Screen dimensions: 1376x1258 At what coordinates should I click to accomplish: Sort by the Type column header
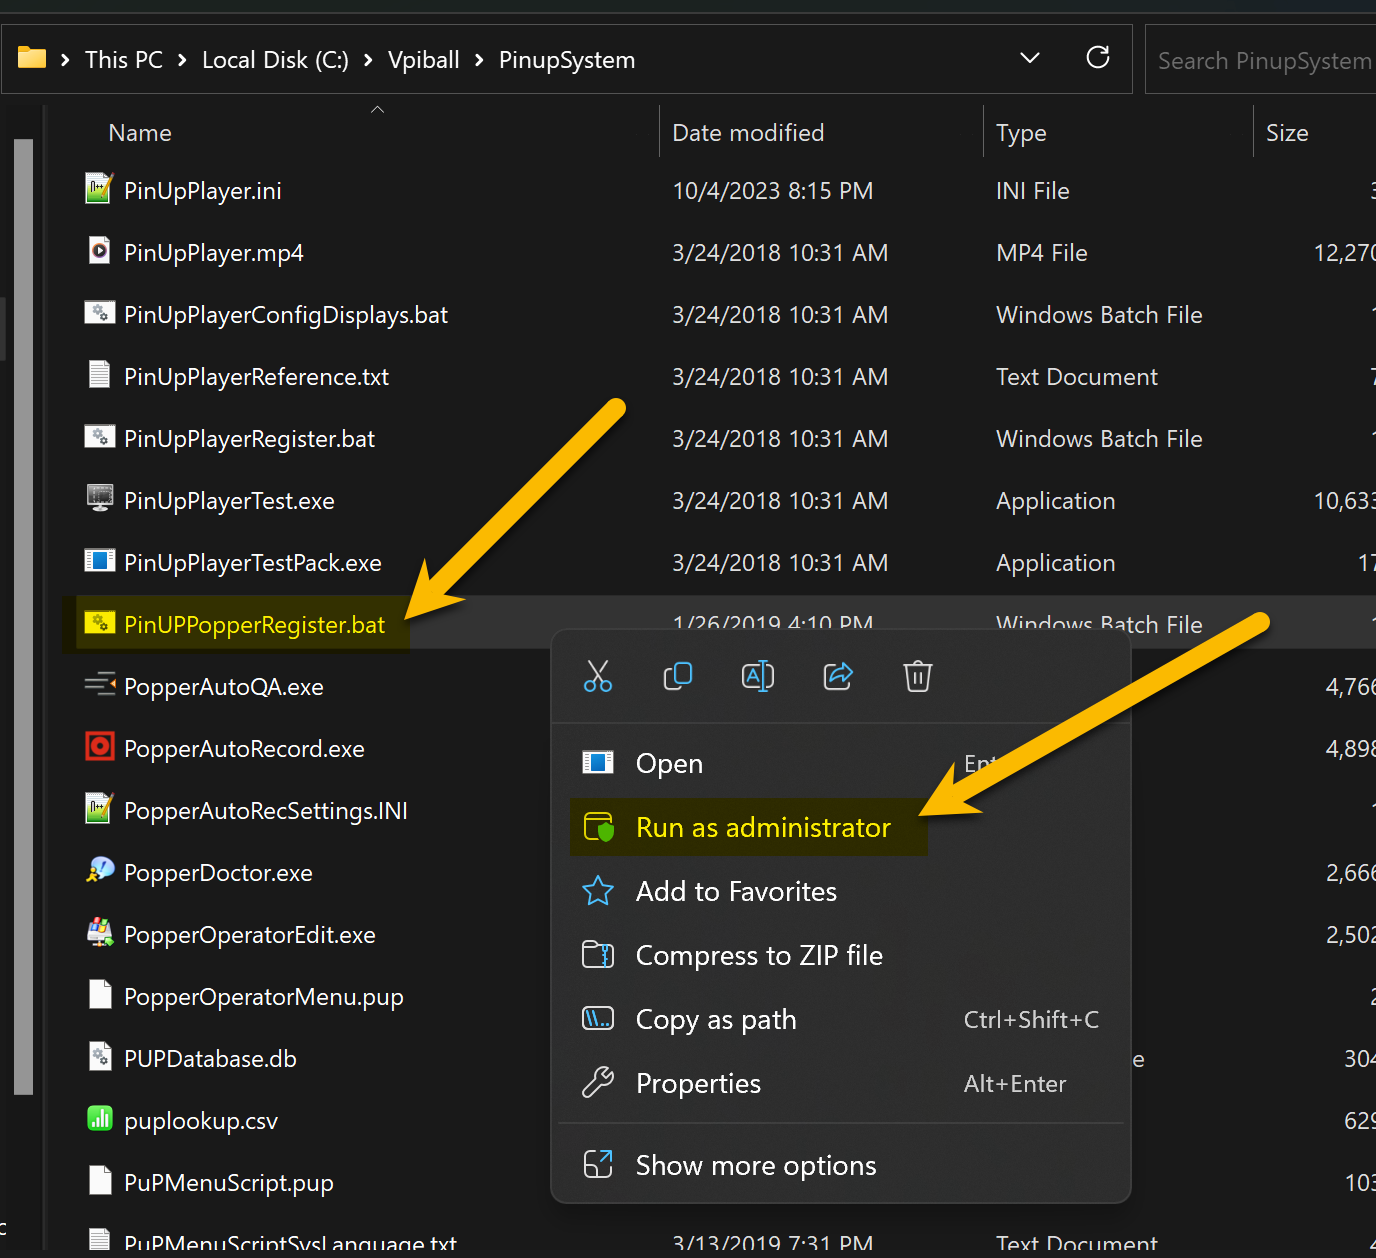click(x=1021, y=133)
